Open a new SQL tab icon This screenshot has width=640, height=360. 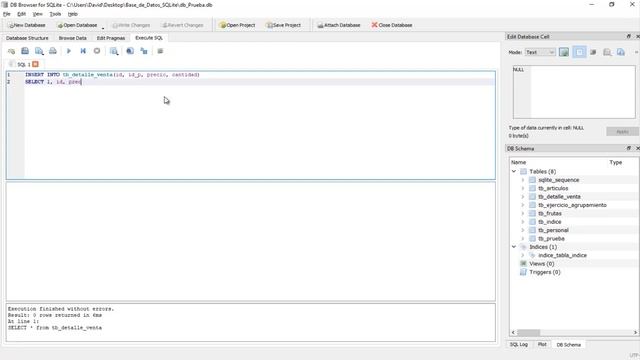click(11, 51)
